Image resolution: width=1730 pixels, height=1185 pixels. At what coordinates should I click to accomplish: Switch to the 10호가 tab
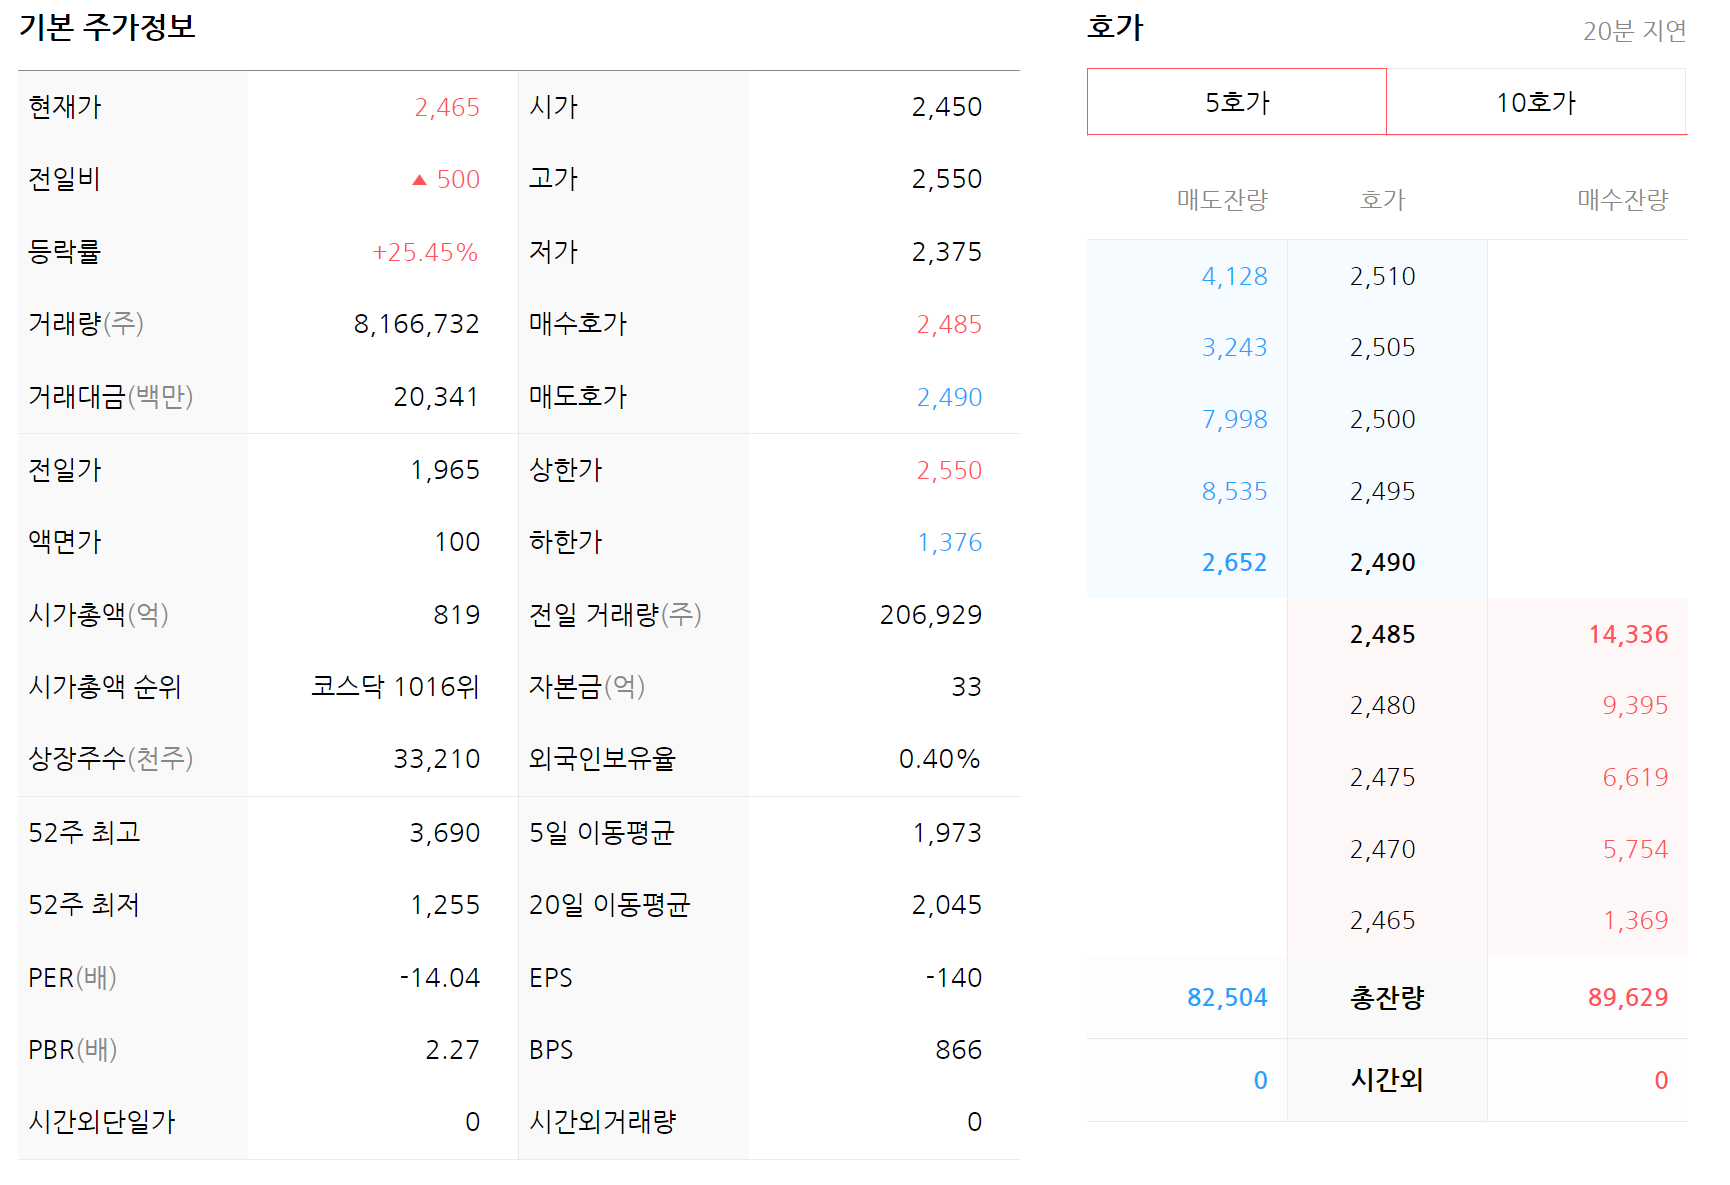1536,102
